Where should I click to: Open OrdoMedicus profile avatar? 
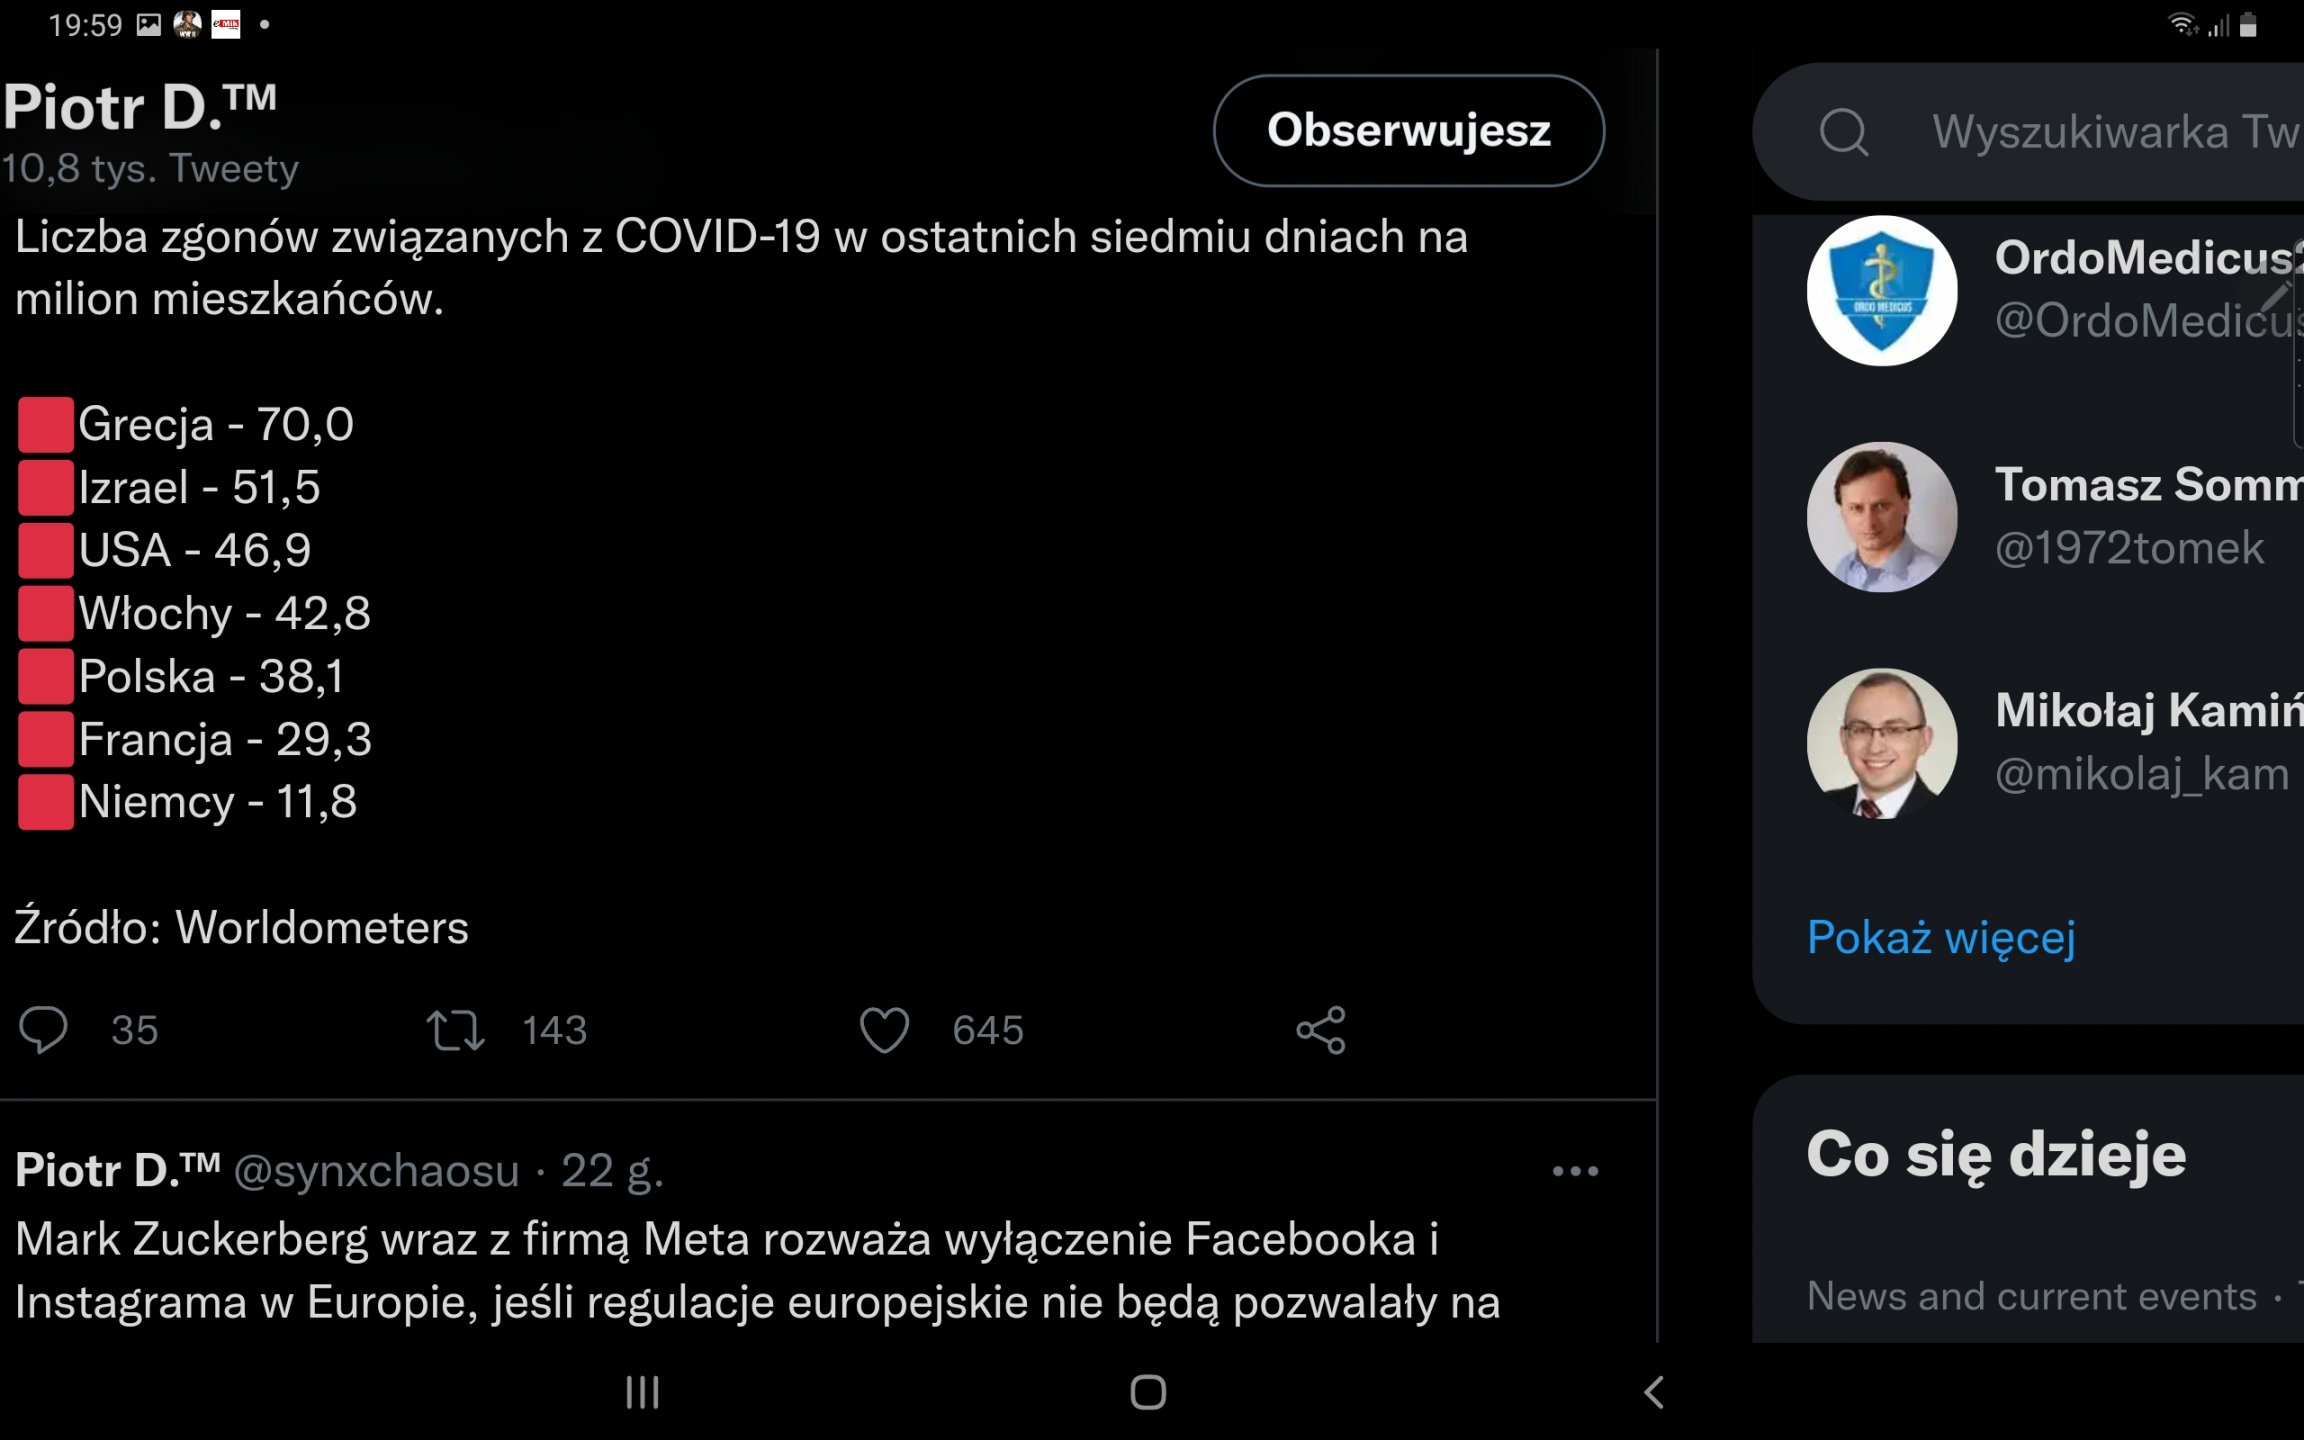tap(1882, 291)
